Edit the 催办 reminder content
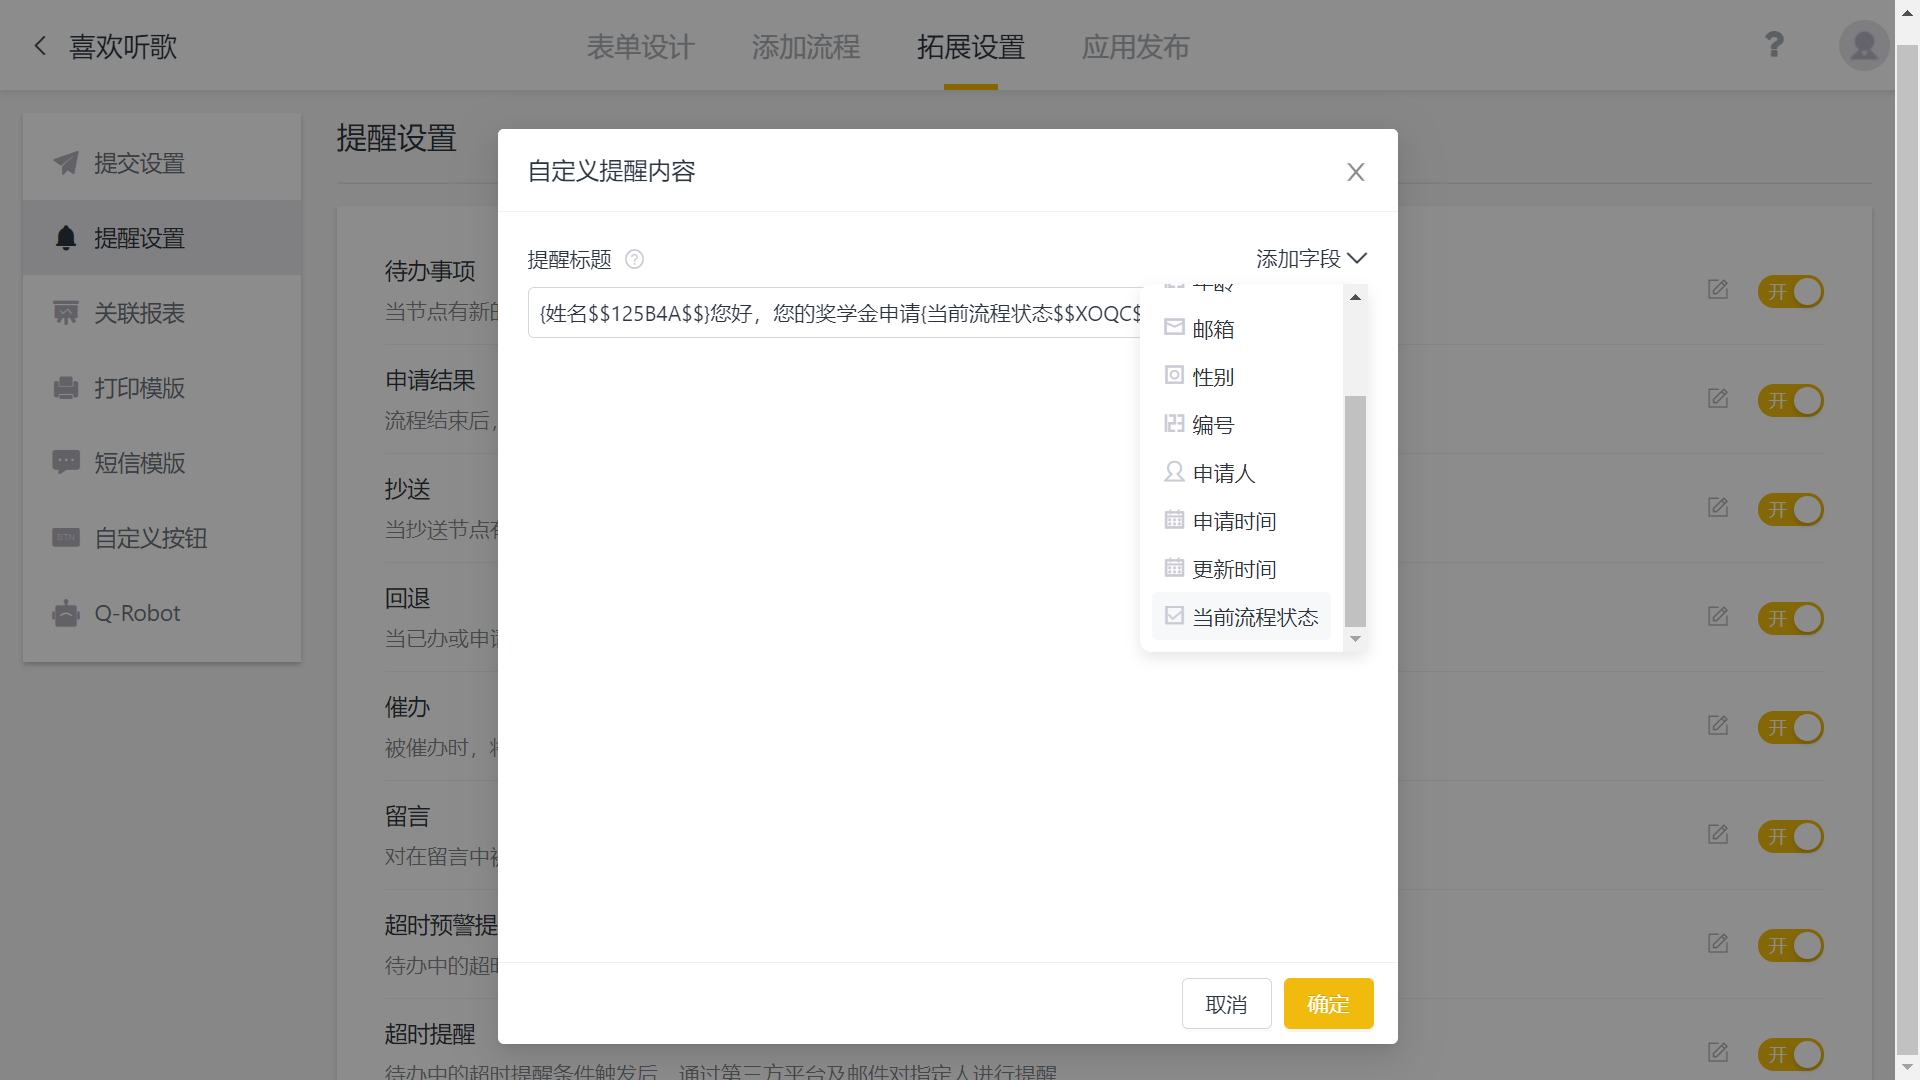 pyautogui.click(x=1718, y=726)
